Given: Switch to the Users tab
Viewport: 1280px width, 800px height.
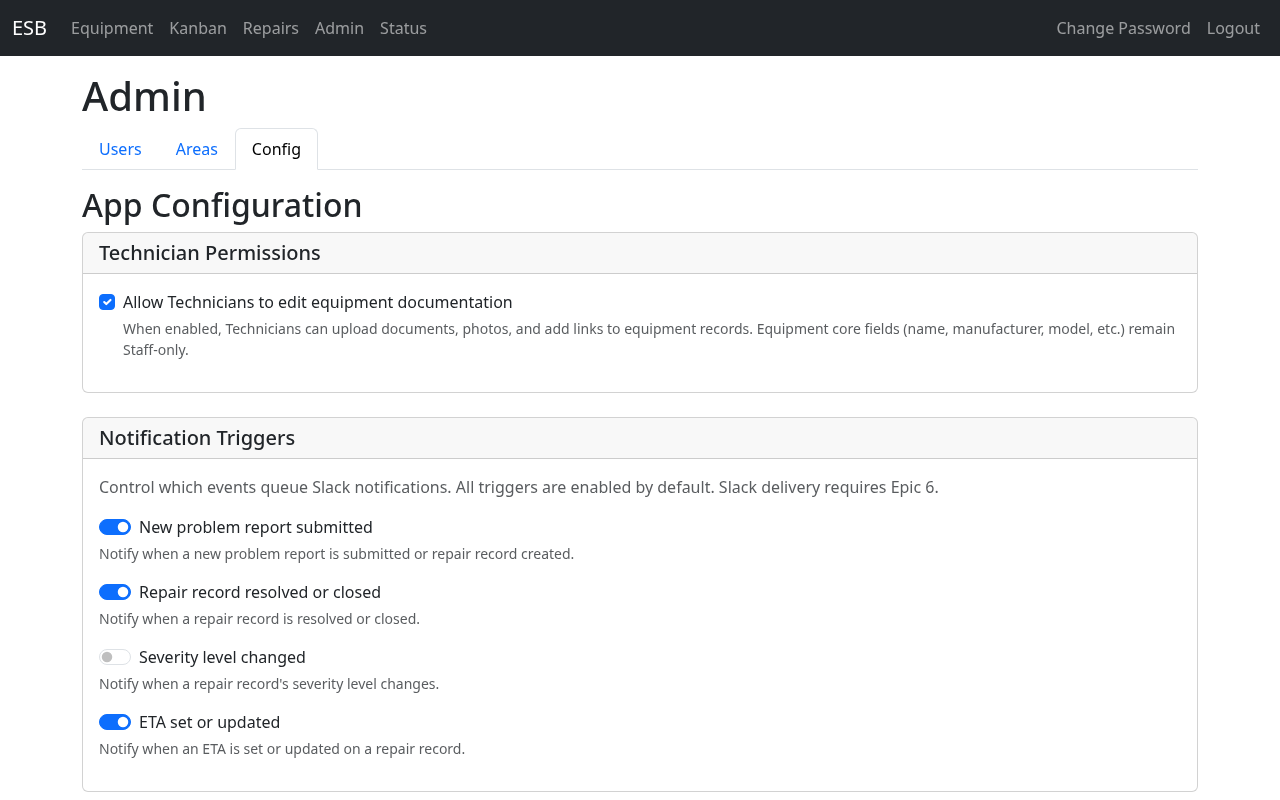Looking at the screenshot, I should pos(120,149).
